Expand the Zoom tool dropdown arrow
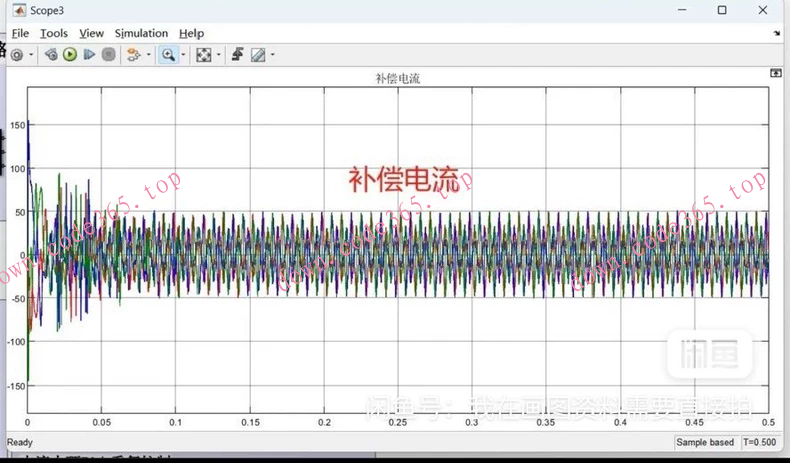Viewport: 790px width, 463px height. tap(183, 55)
